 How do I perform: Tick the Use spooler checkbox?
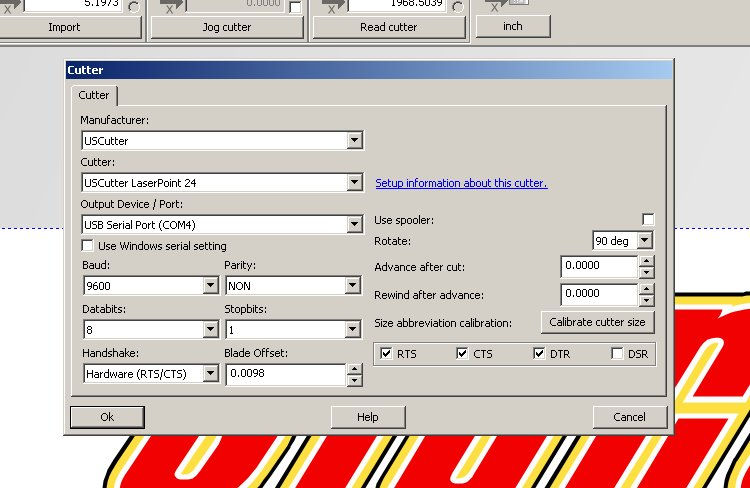pyautogui.click(x=648, y=220)
